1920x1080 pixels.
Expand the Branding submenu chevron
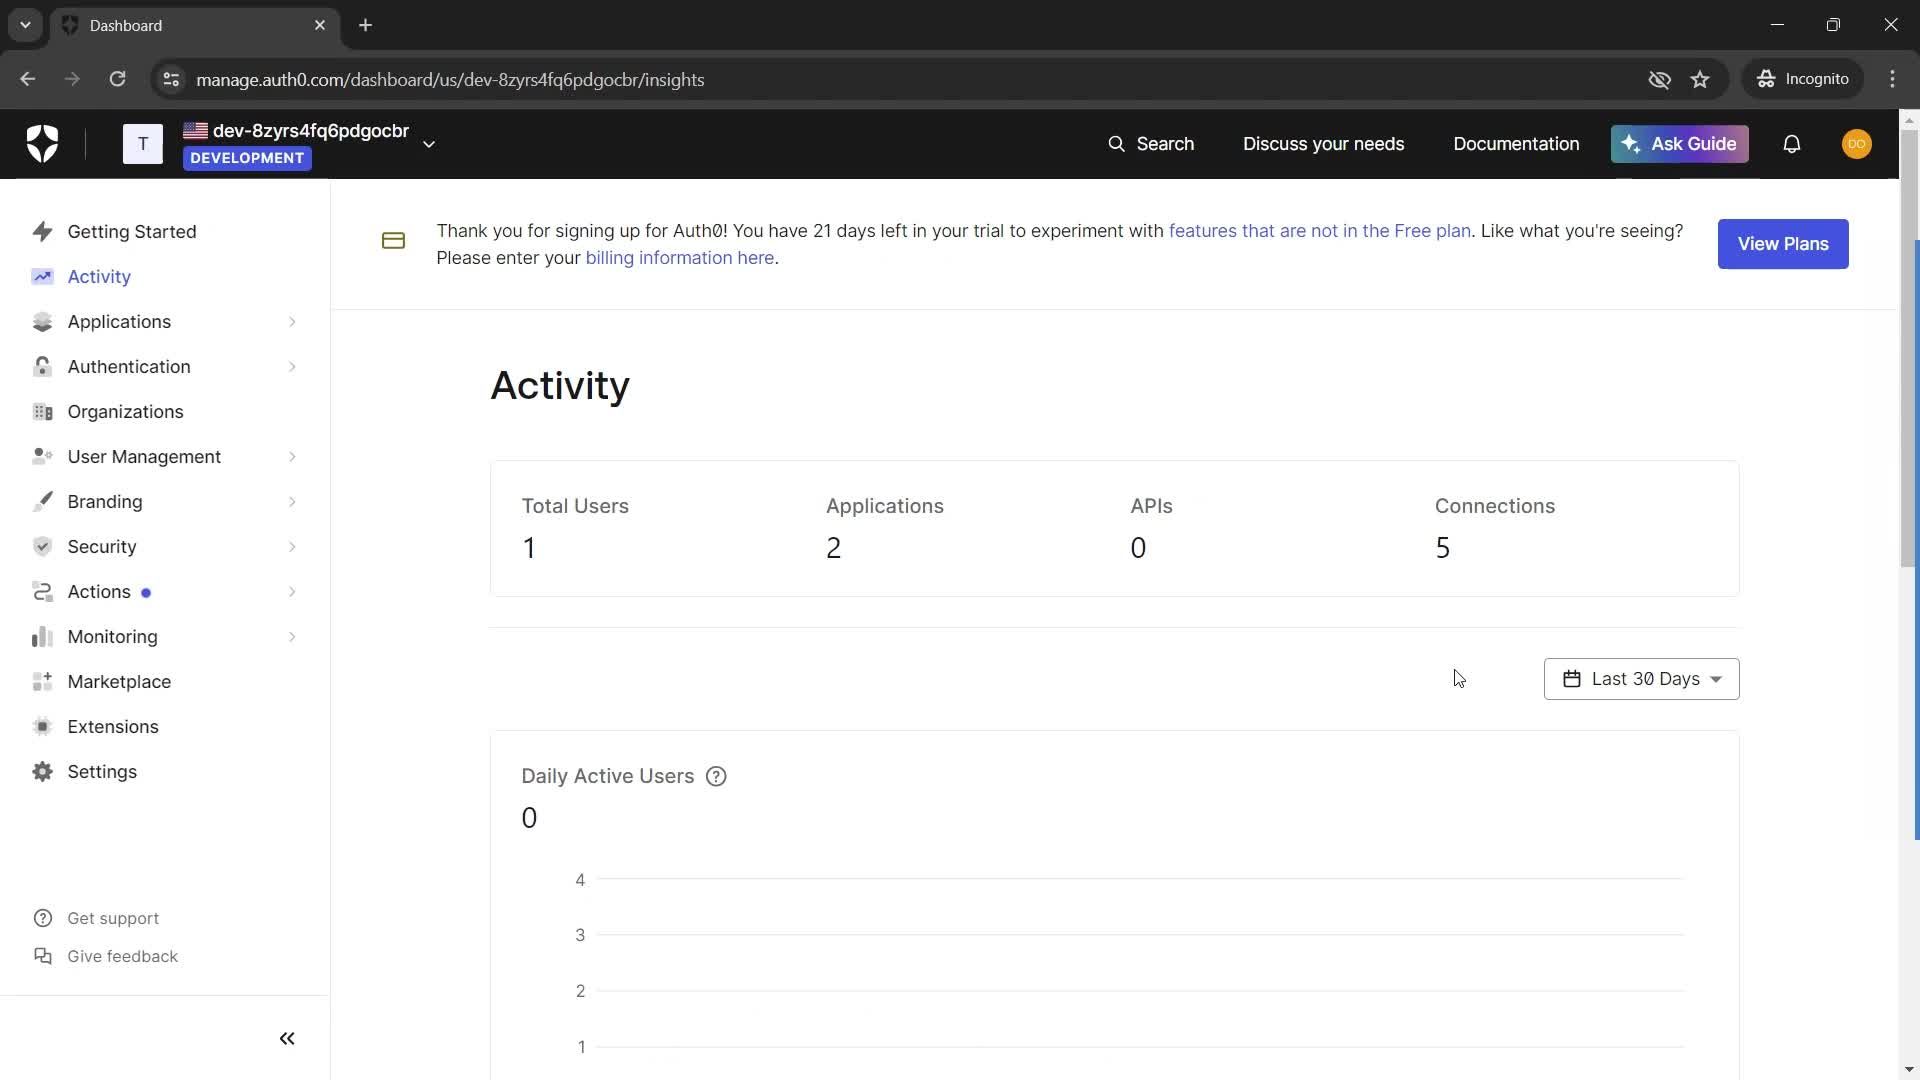[x=292, y=501]
